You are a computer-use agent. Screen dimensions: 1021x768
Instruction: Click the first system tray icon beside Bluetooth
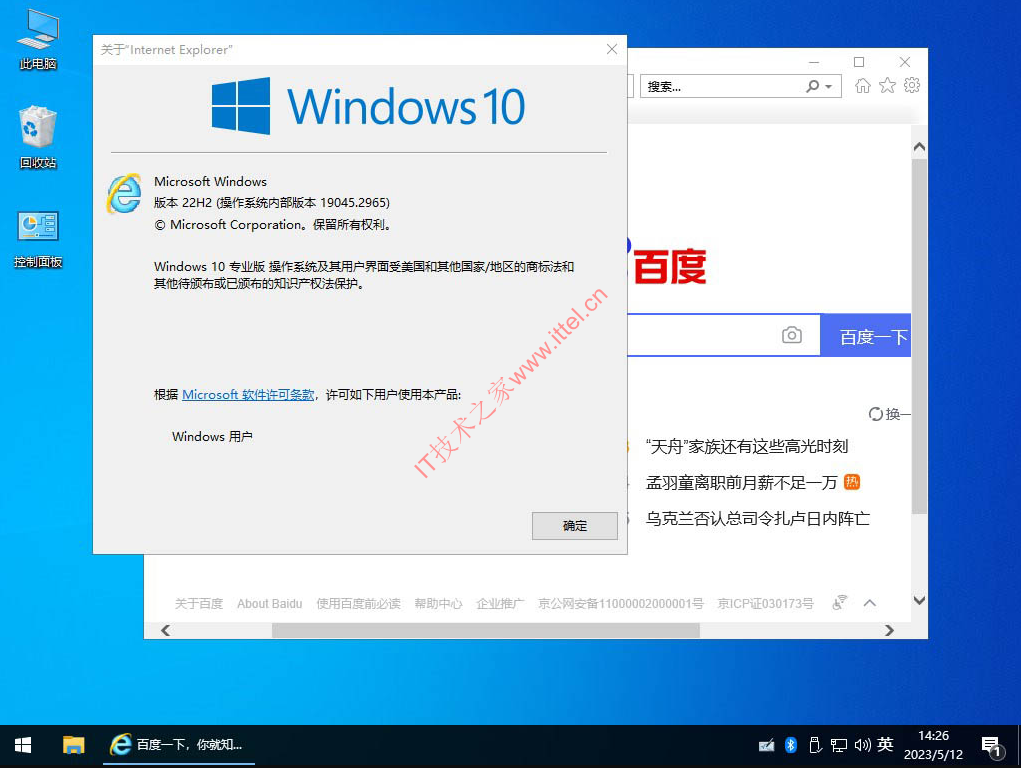pyautogui.click(x=766, y=745)
